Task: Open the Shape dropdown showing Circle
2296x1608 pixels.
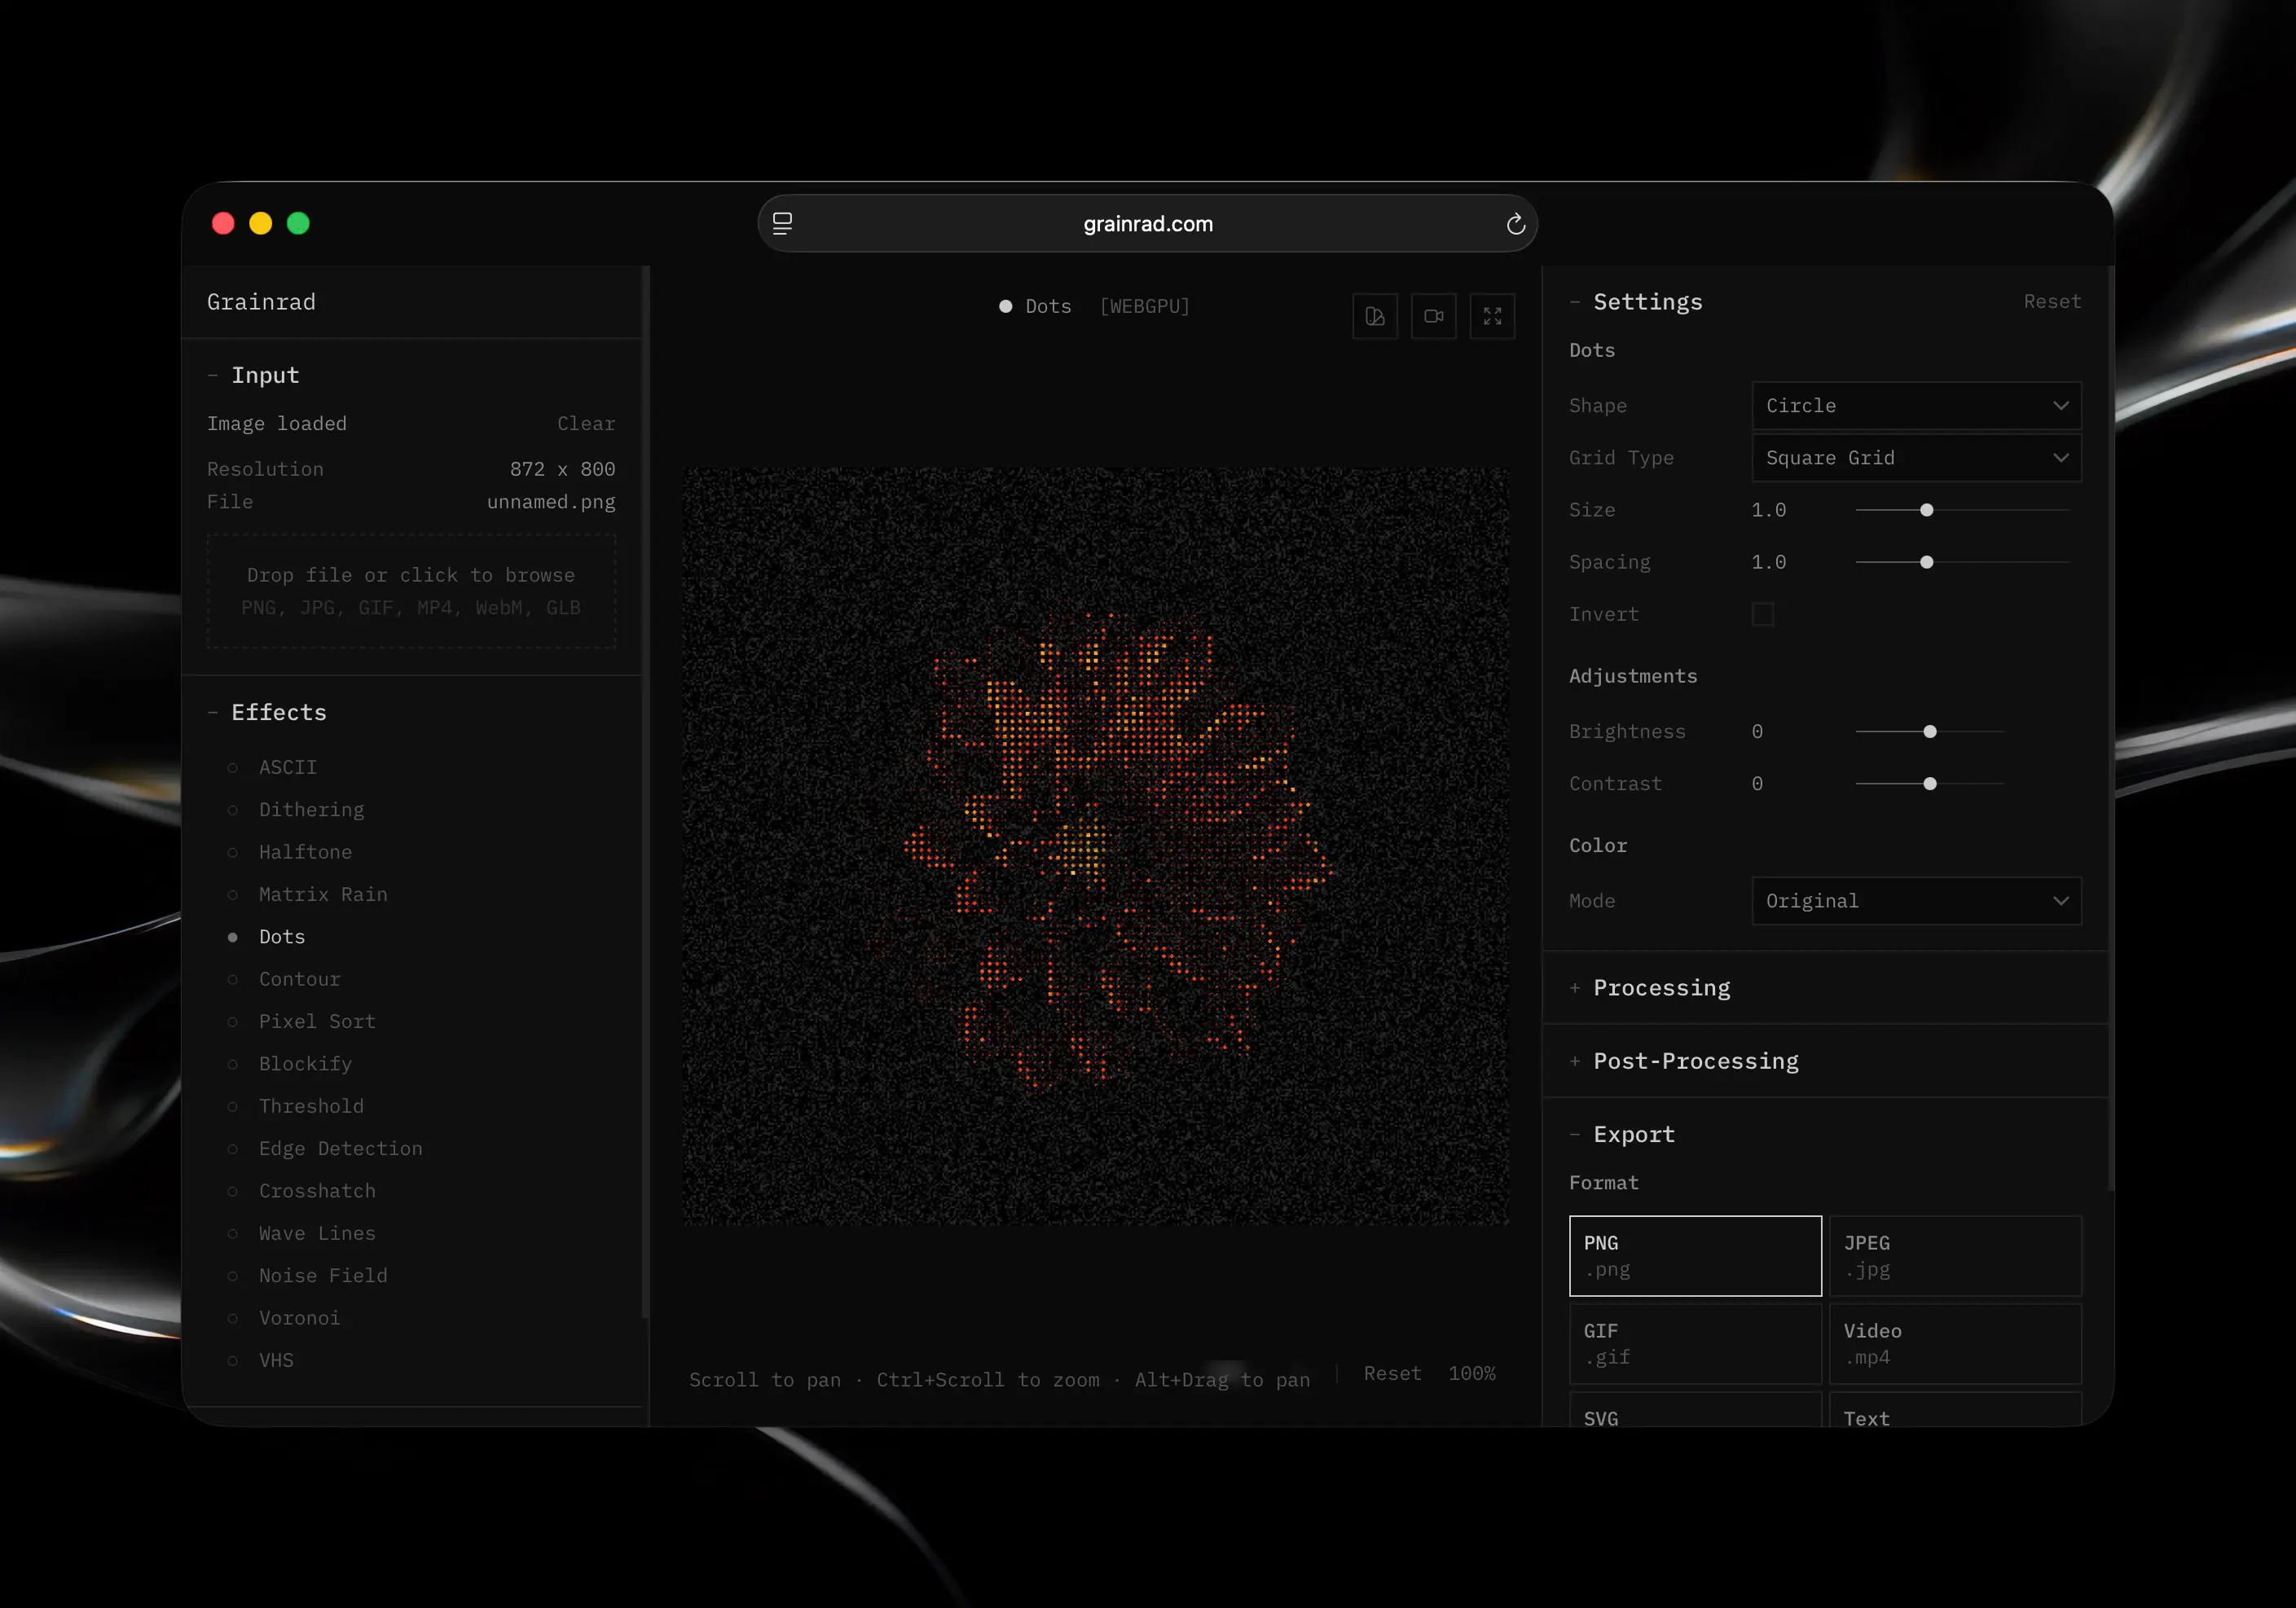Action: point(1916,406)
